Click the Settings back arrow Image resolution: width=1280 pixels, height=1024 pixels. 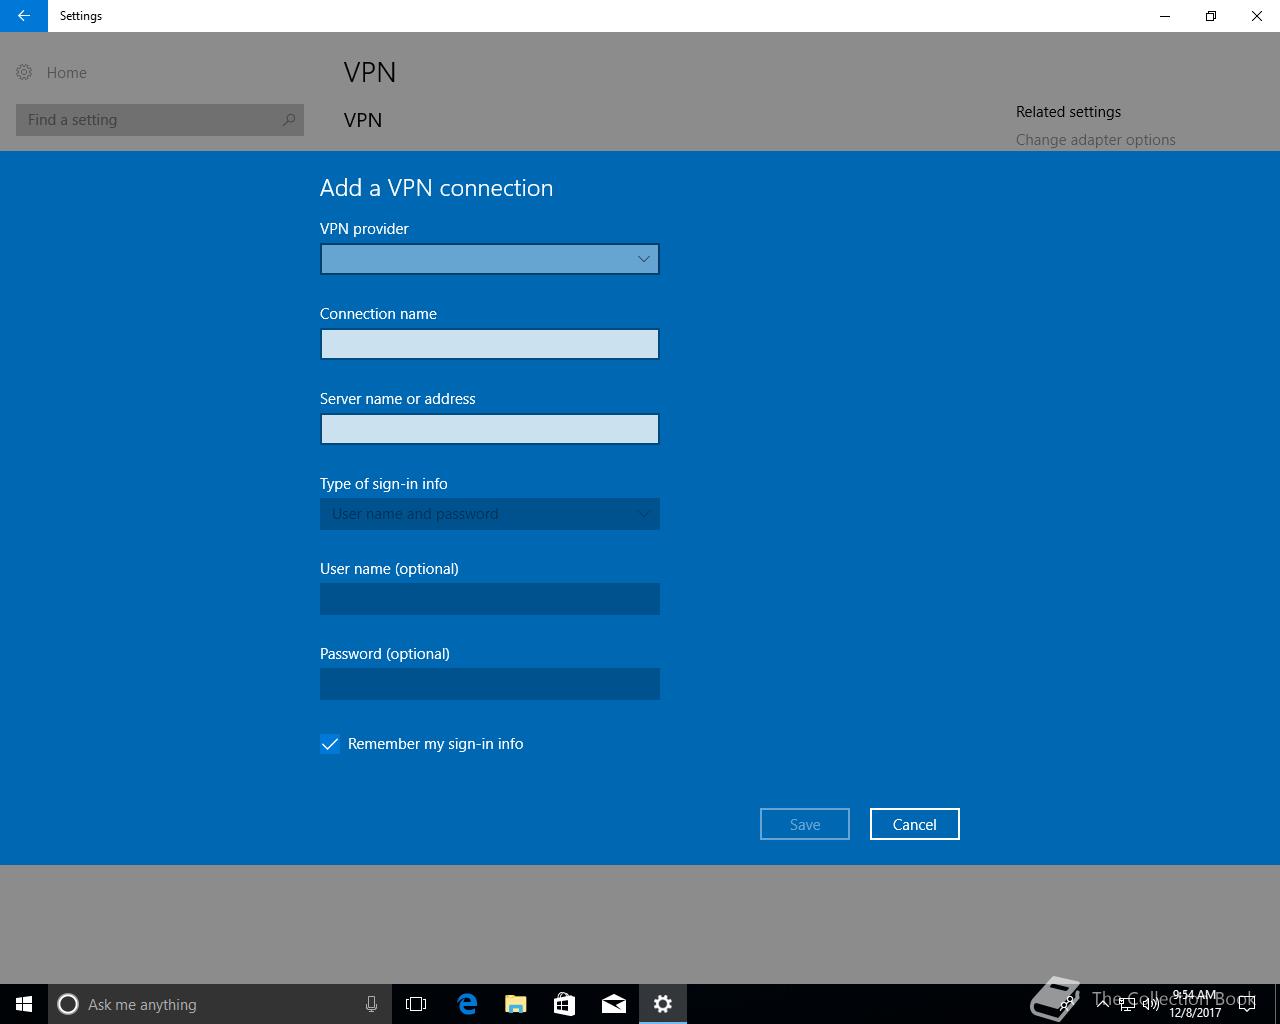(24, 16)
